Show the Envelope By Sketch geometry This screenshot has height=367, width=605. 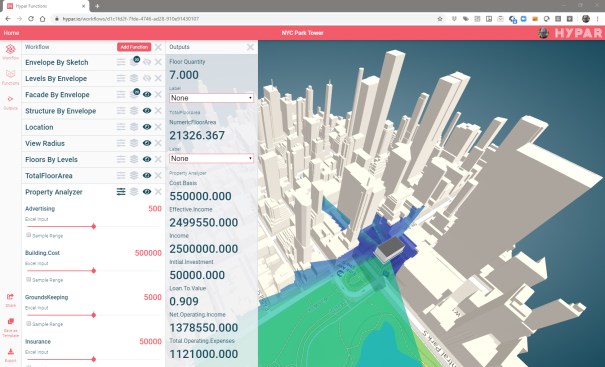(x=147, y=62)
